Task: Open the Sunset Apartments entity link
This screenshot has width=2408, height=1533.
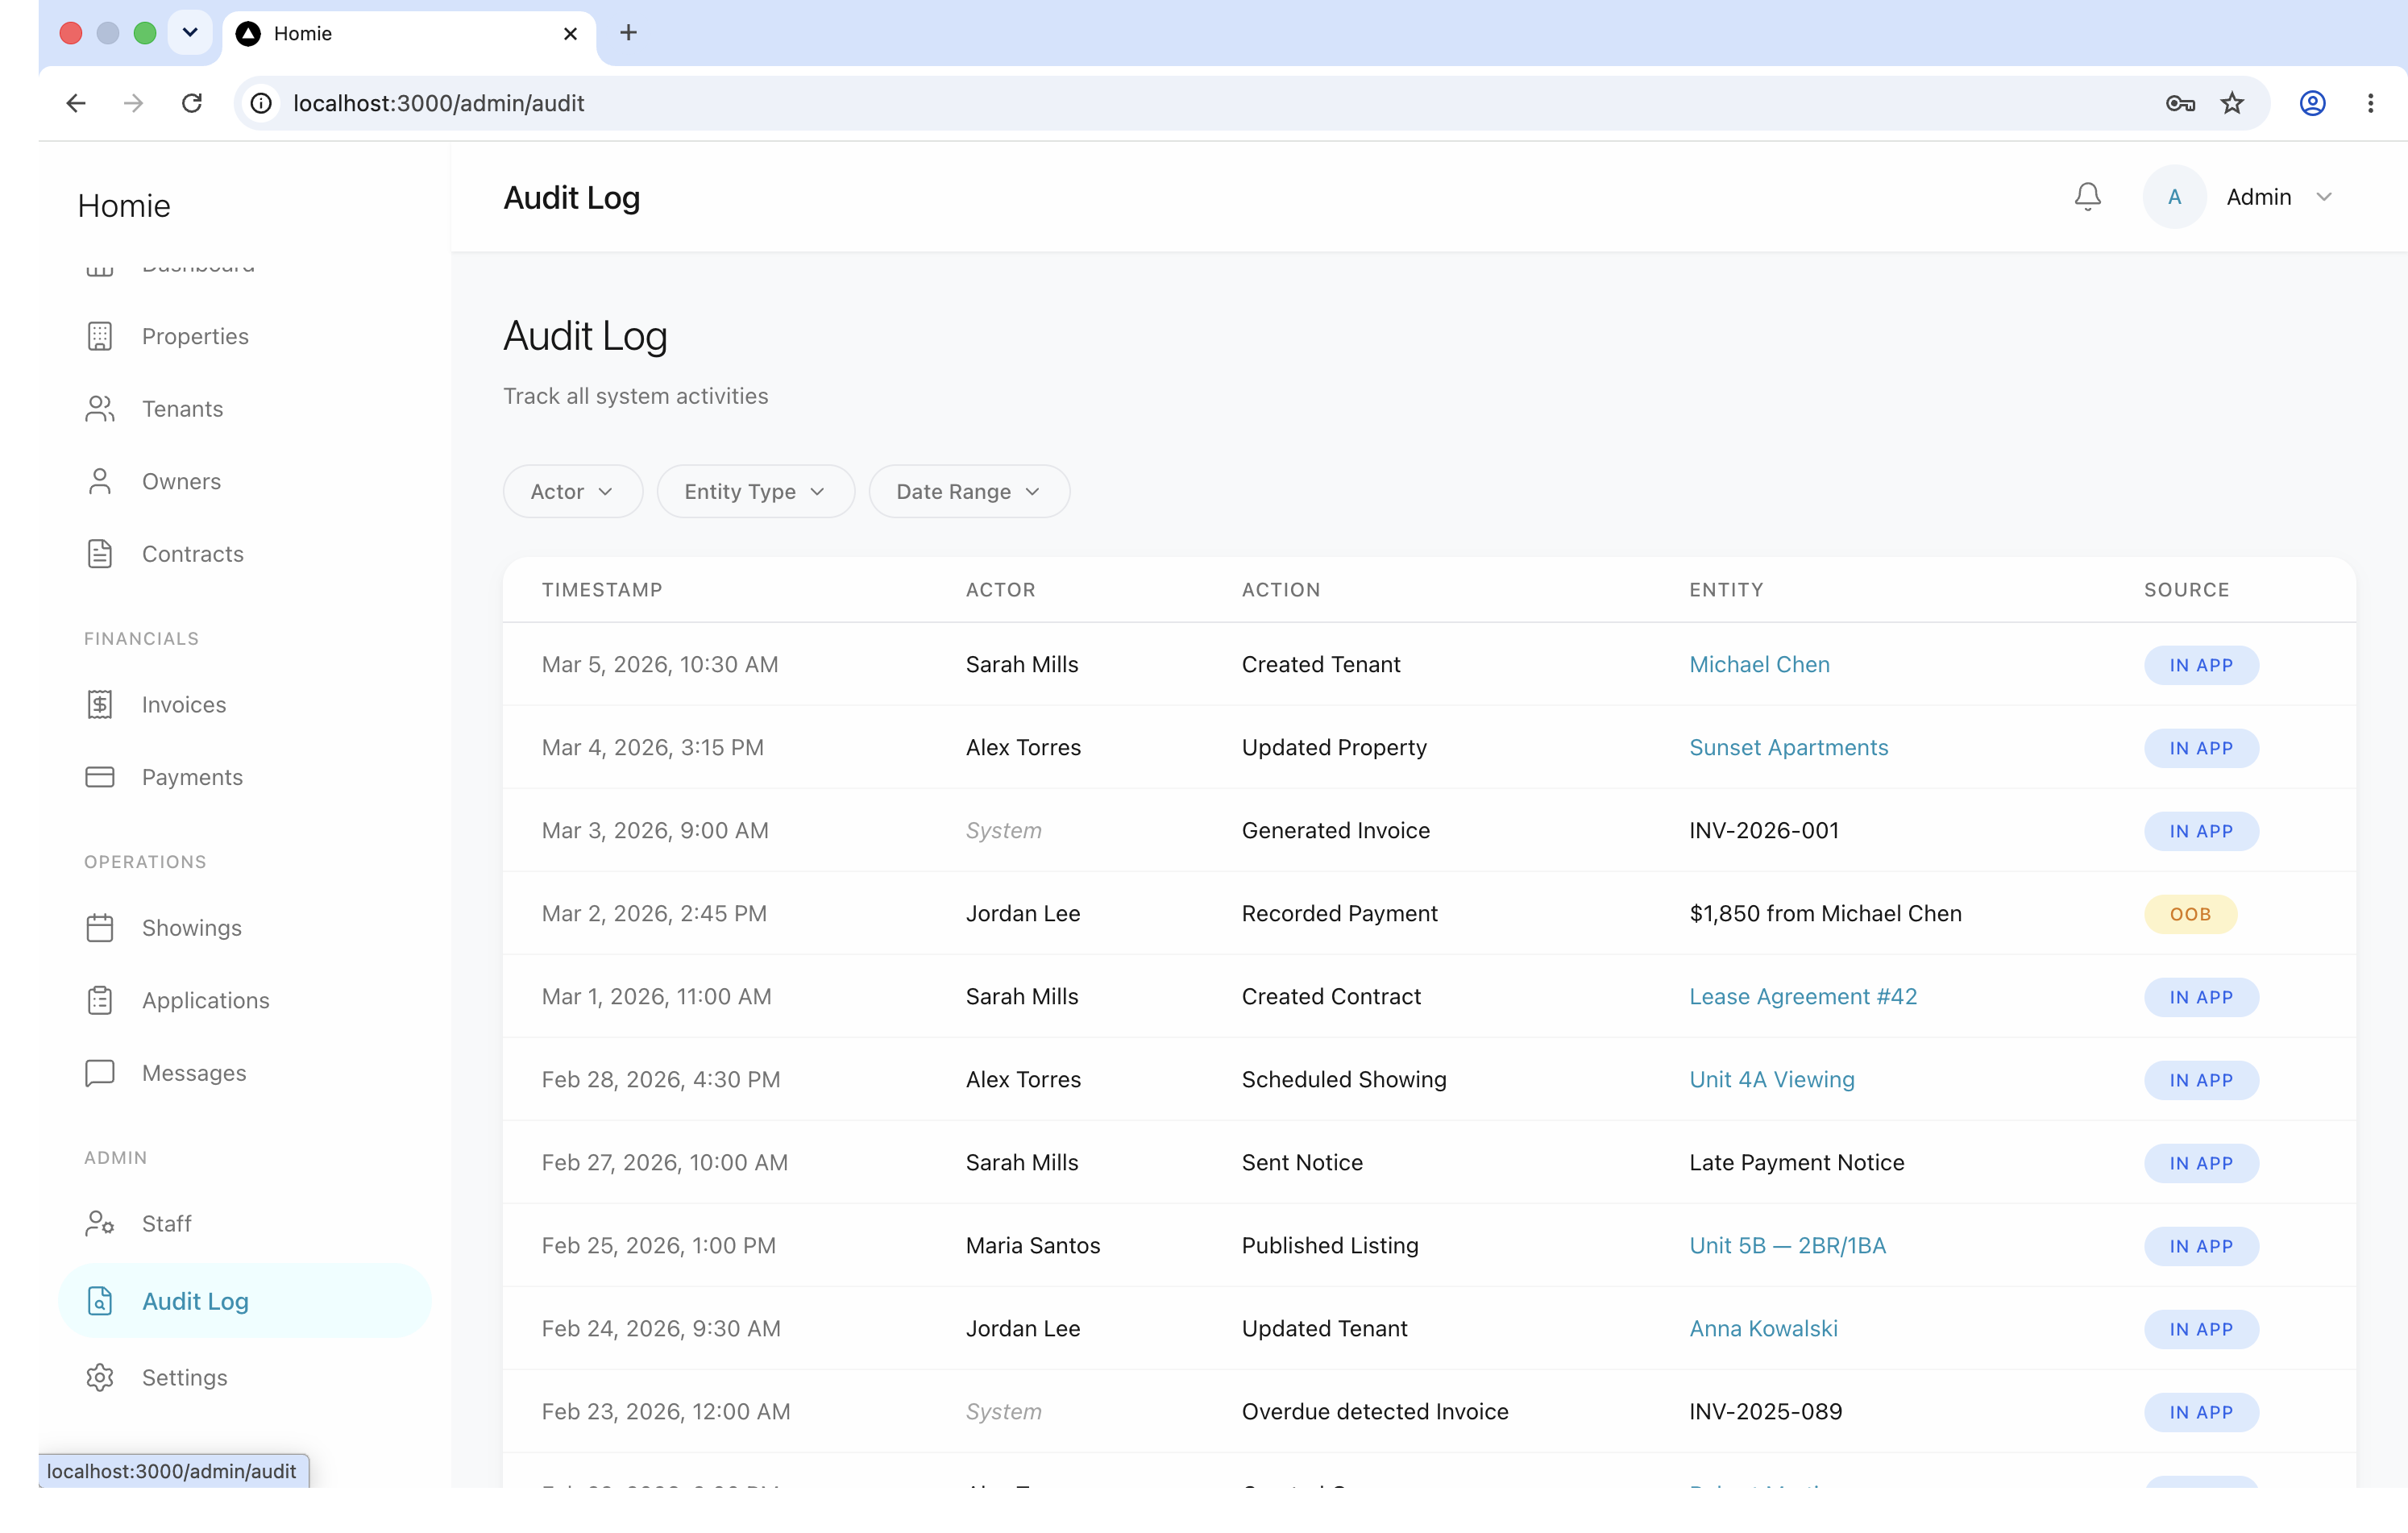Action: pyautogui.click(x=1788, y=748)
